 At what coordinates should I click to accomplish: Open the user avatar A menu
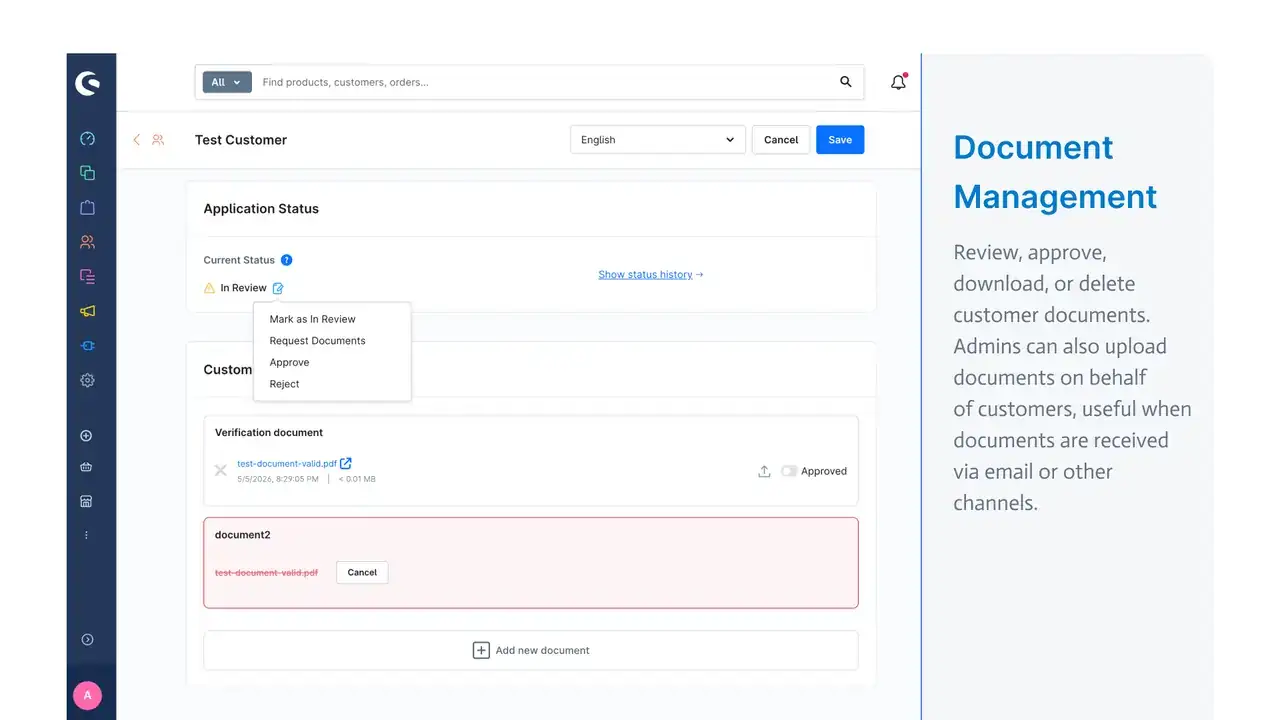point(87,695)
